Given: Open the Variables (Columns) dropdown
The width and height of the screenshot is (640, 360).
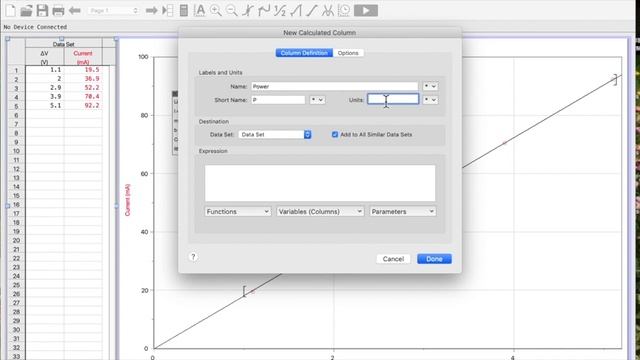Looking at the screenshot, I should point(320,211).
